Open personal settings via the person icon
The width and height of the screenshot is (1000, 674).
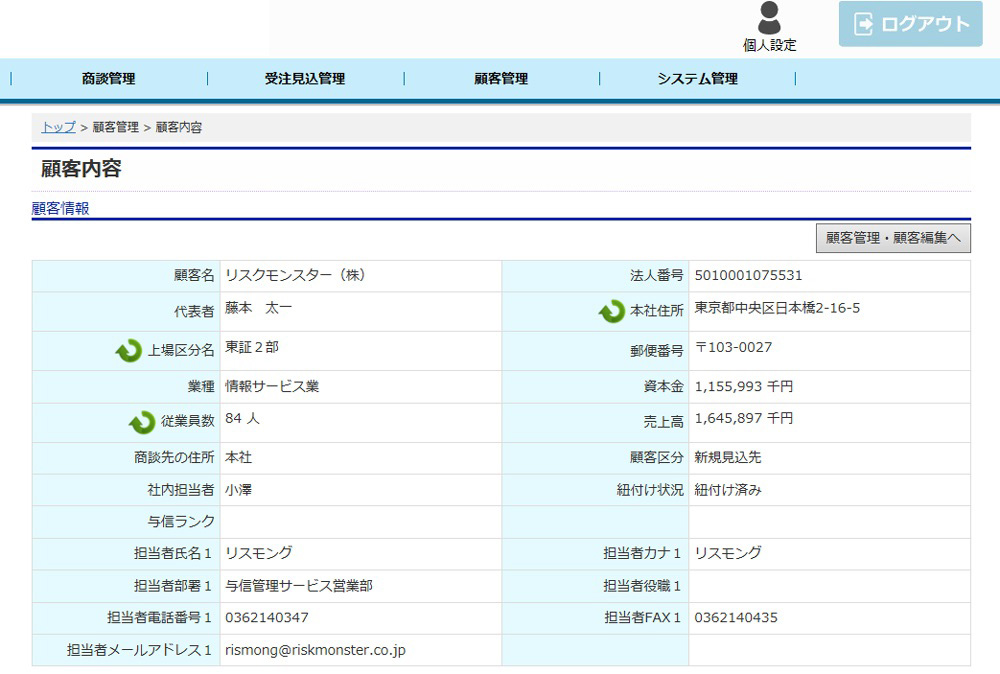click(768, 19)
